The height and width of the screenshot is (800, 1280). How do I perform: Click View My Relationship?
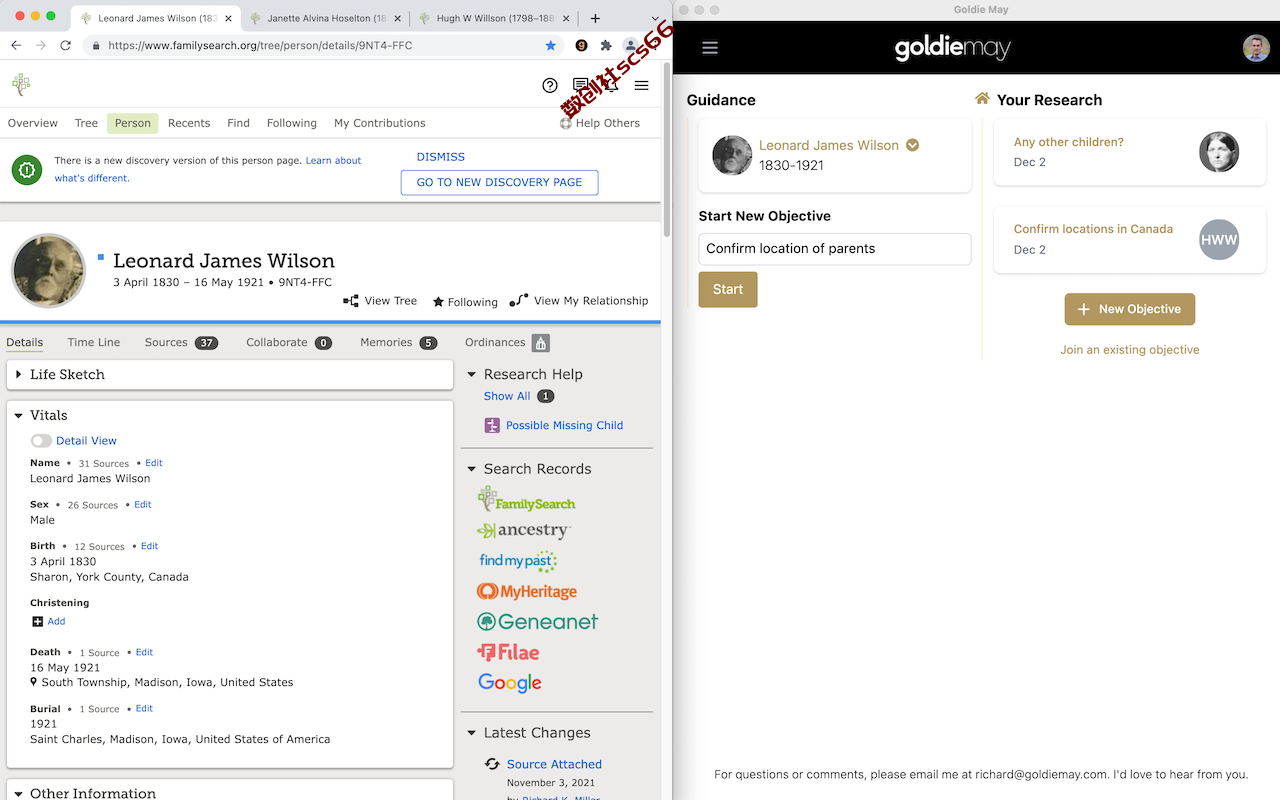(x=579, y=300)
